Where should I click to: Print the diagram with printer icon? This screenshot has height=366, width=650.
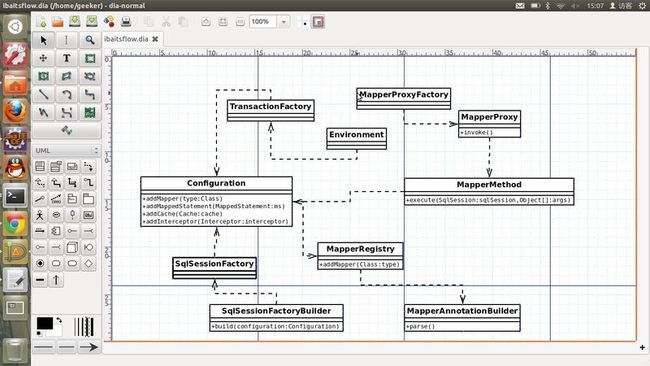[126, 22]
